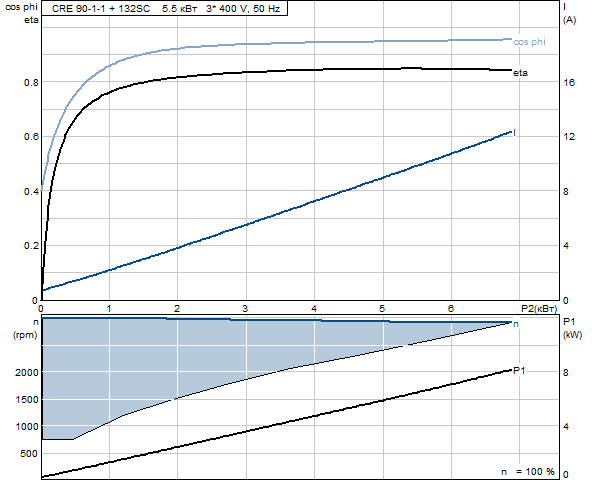The image size is (592, 480).
Task: Click the P1 (kW) axis title
Action: click(x=572, y=328)
